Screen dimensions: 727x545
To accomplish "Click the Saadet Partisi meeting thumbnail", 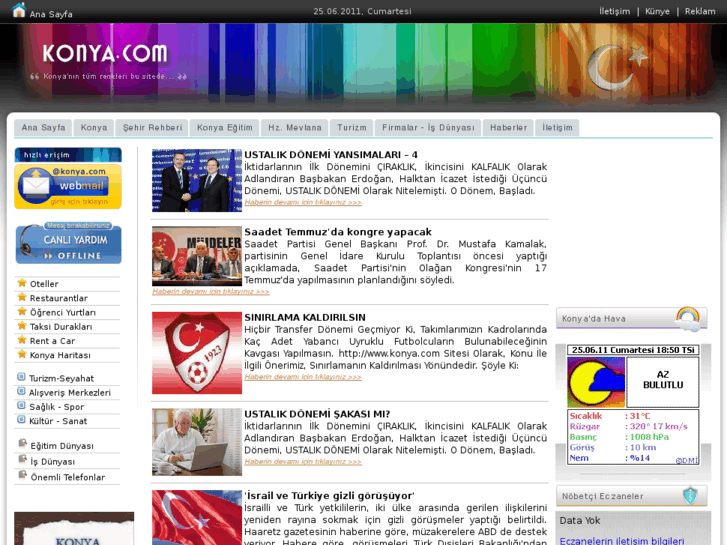I will point(197,256).
